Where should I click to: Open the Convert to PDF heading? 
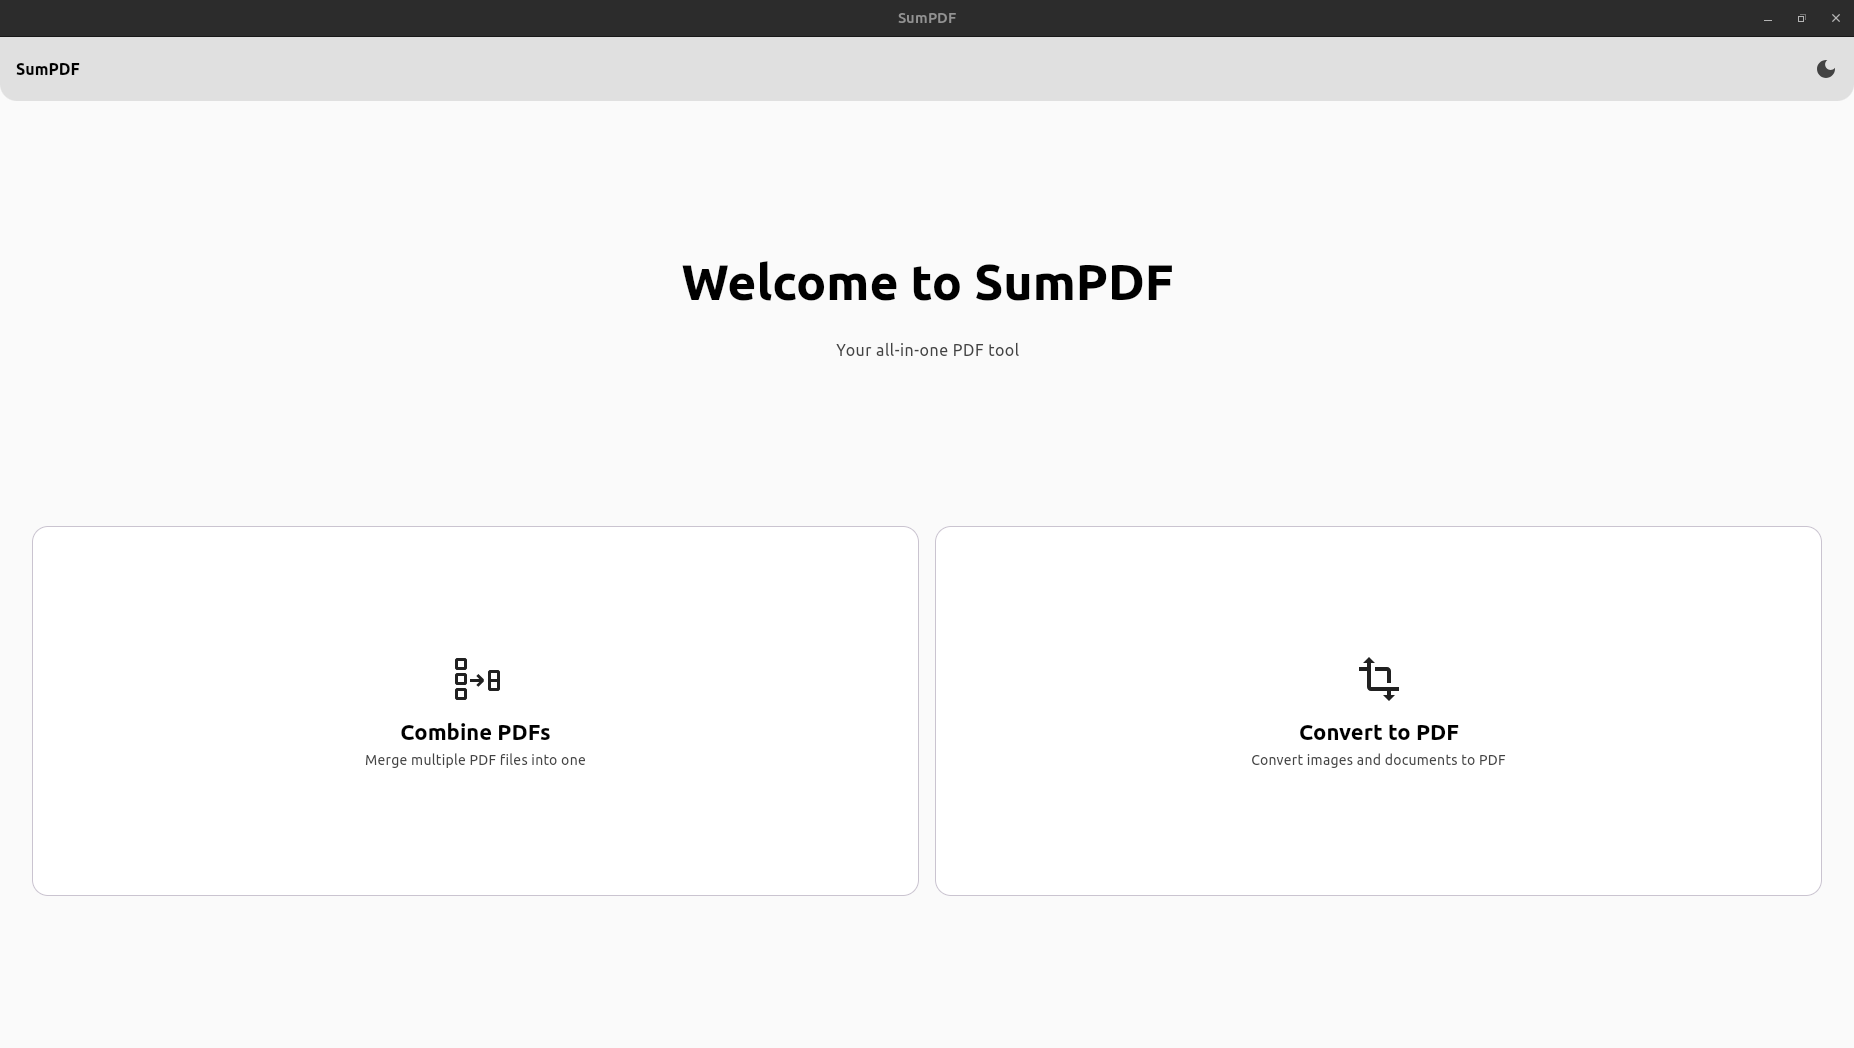click(1378, 732)
